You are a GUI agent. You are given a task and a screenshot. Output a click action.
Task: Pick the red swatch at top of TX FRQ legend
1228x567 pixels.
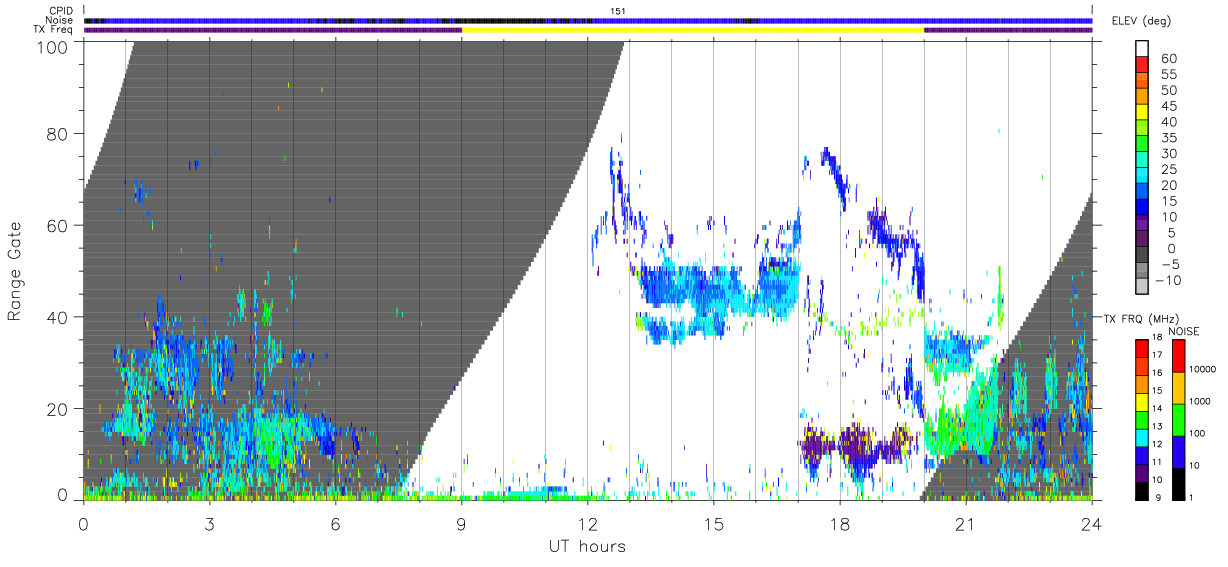coord(1141,348)
